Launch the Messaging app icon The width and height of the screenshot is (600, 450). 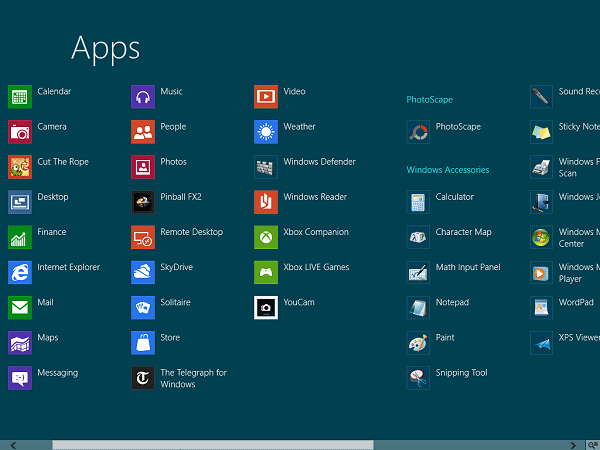pyautogui.click(x=20, y=378)
